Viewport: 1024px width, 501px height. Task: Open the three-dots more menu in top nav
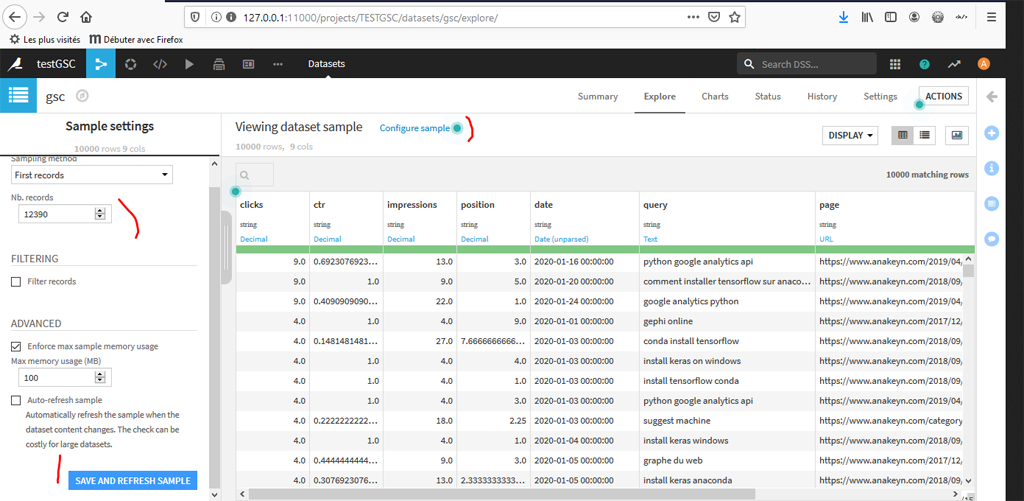point(278,64)
